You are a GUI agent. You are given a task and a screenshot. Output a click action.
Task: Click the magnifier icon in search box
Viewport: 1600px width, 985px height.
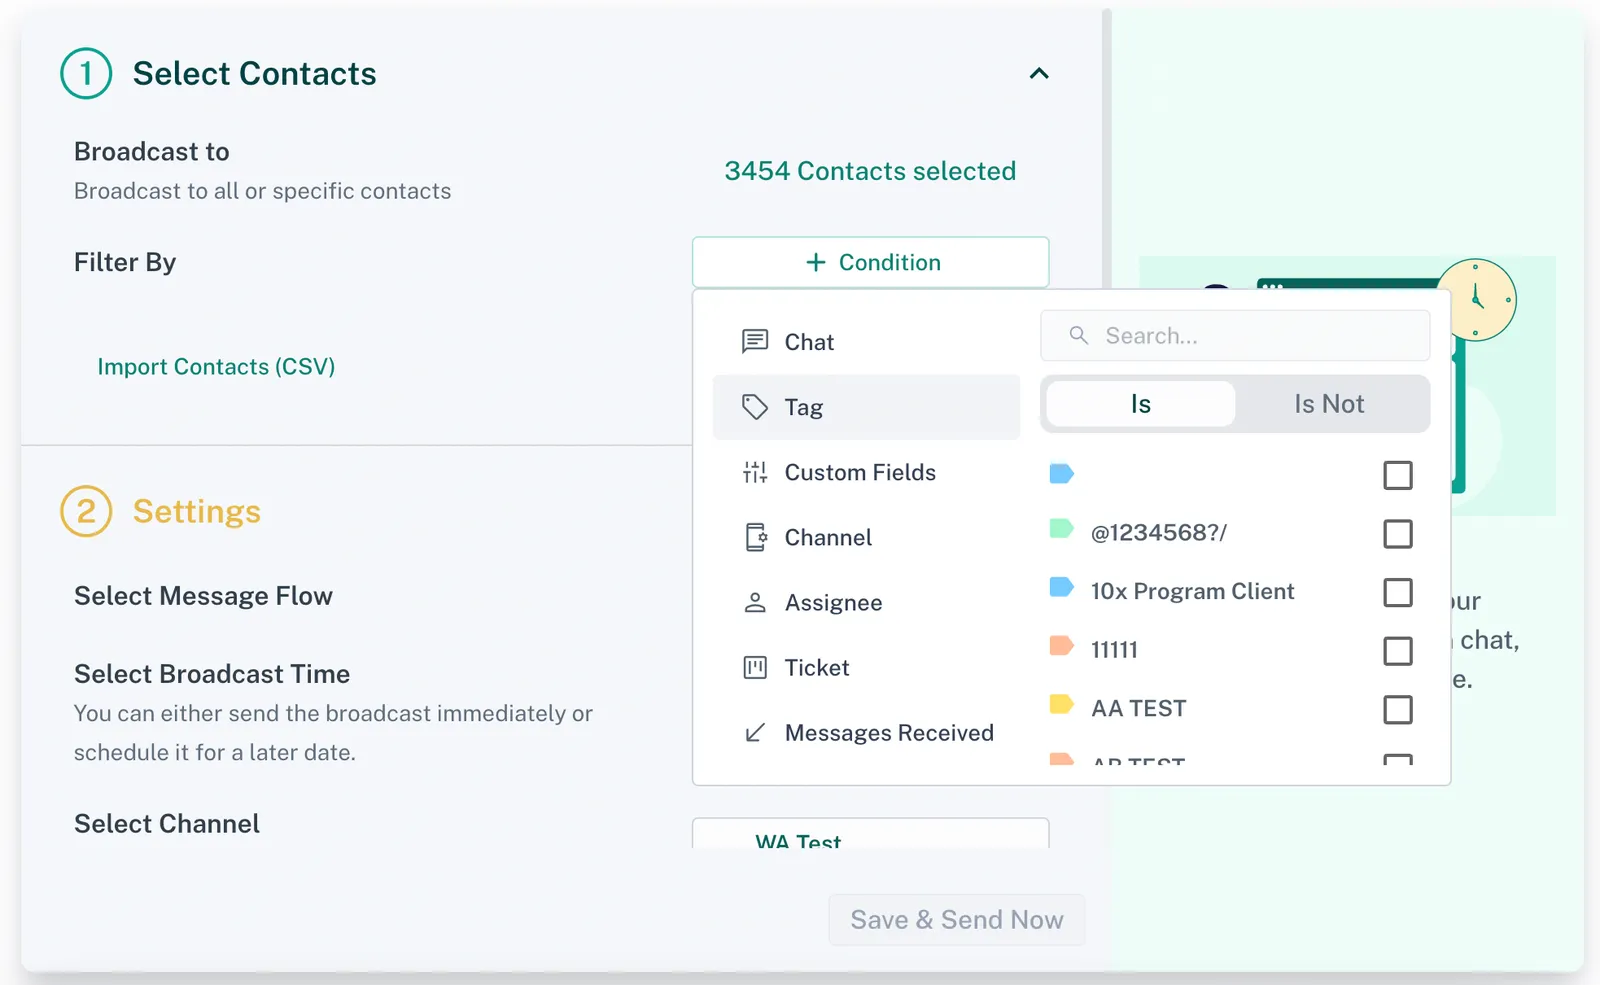1078,336
